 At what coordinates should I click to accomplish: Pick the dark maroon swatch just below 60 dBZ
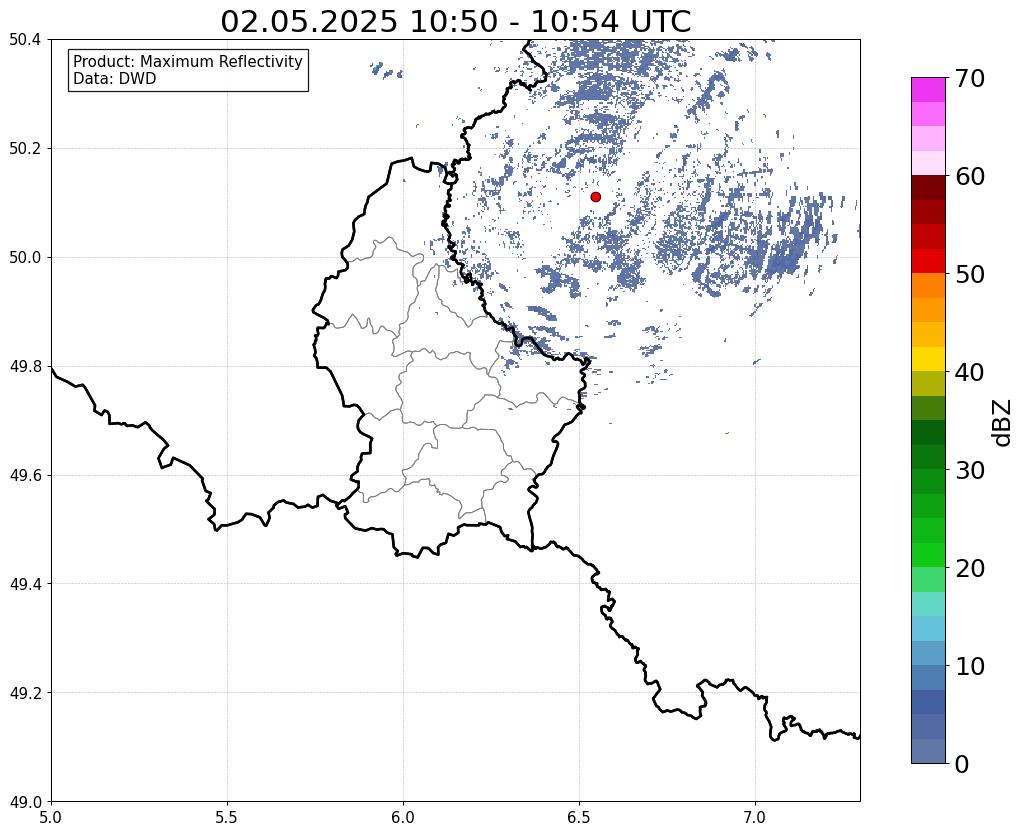pyautogui.click(x=928, y=188)
